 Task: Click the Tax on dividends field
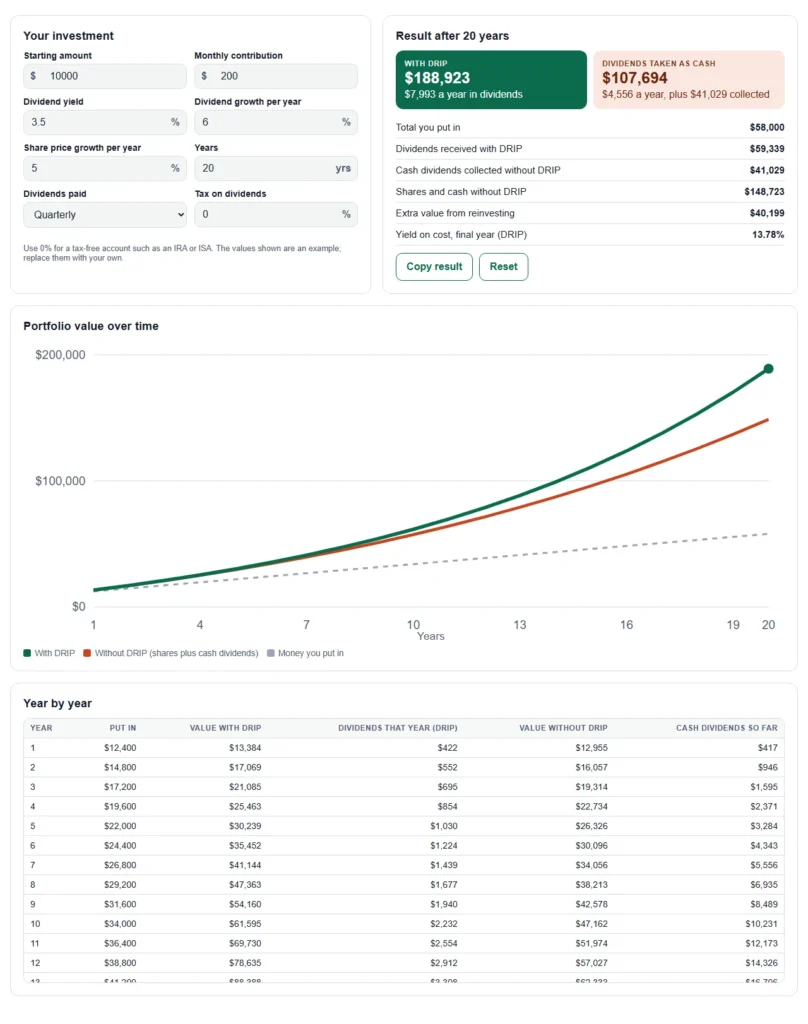coord(276,215)
